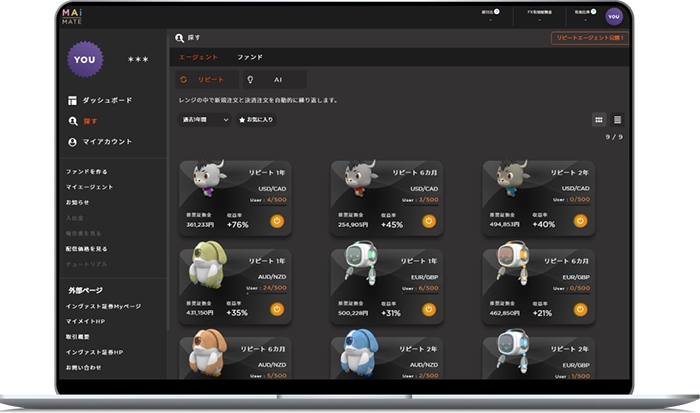Switch to list view layout
The height and width of the screenshot is (413, 700).
(617, 119)
